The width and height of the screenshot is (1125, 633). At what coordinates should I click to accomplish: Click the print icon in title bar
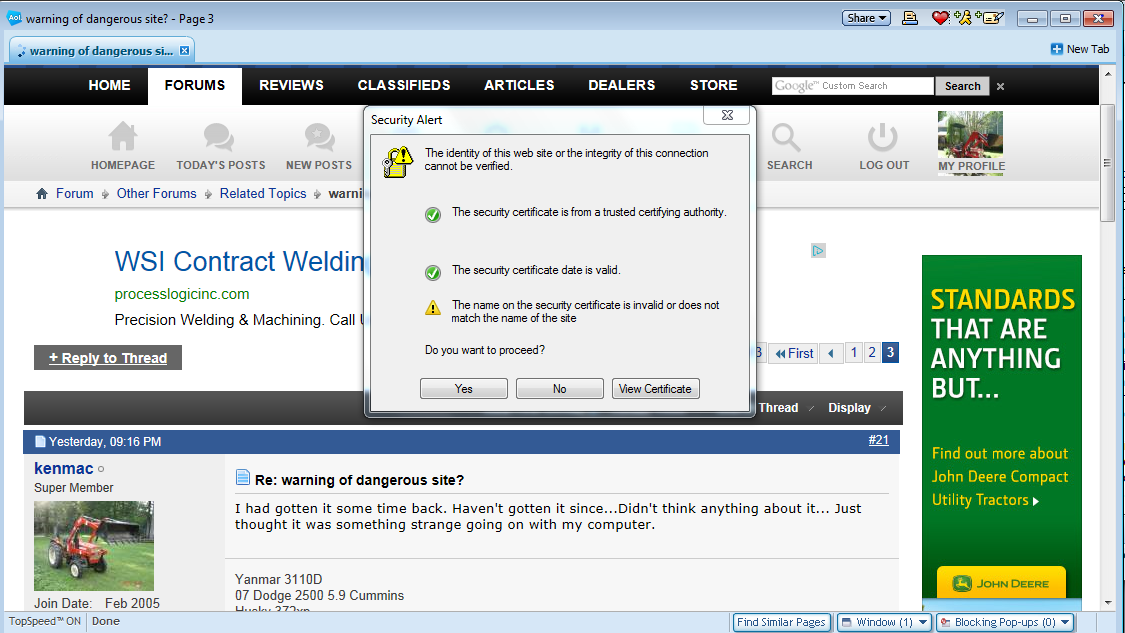910,18
